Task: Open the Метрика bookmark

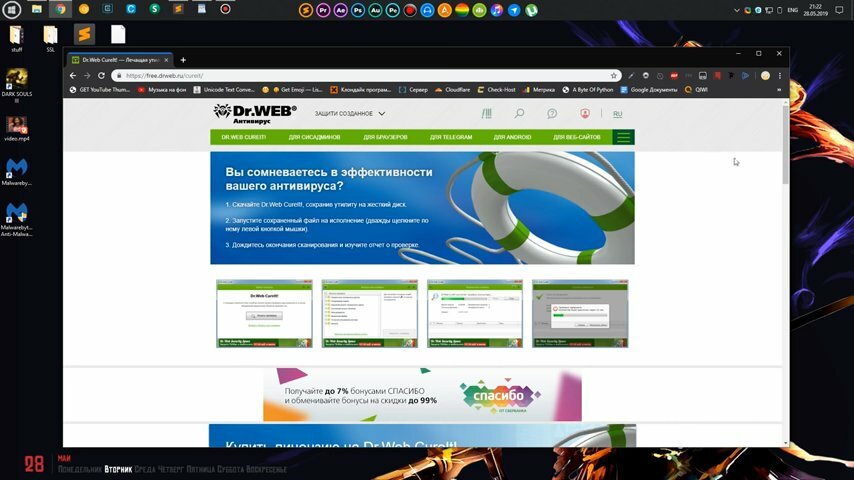Action: [x=539, y=90]
